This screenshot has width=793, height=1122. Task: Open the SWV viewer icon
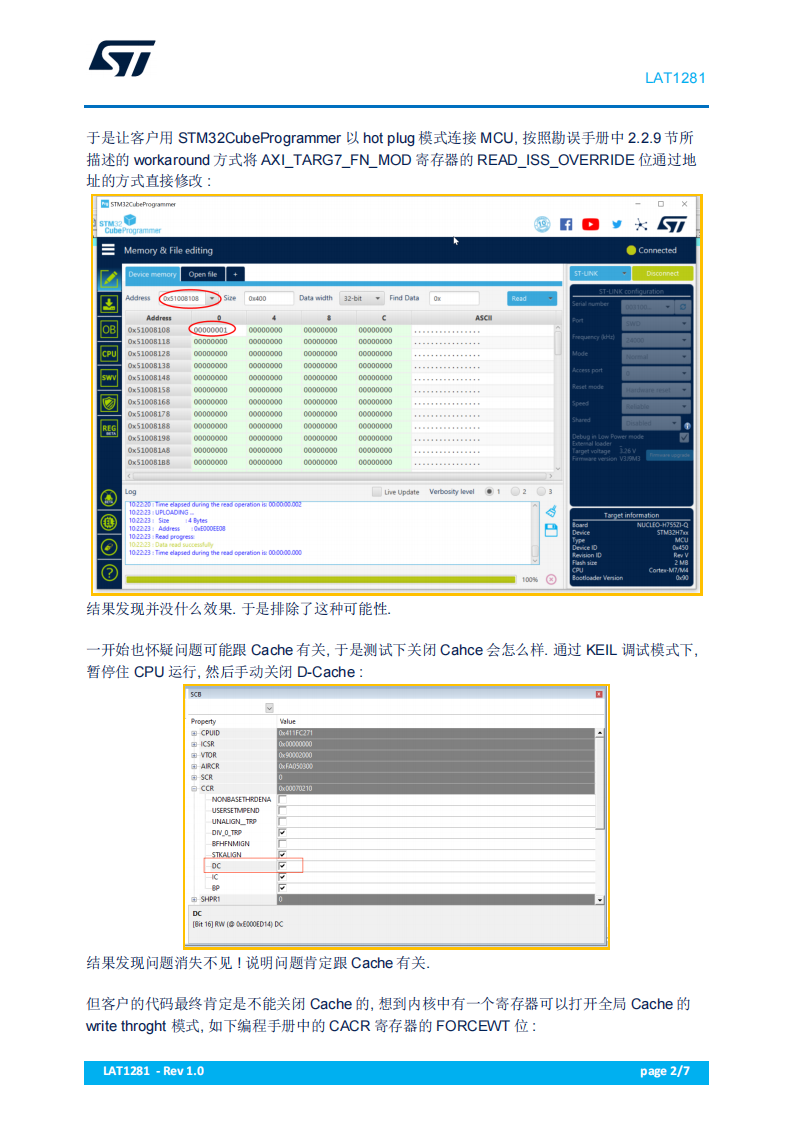(109, 378)
